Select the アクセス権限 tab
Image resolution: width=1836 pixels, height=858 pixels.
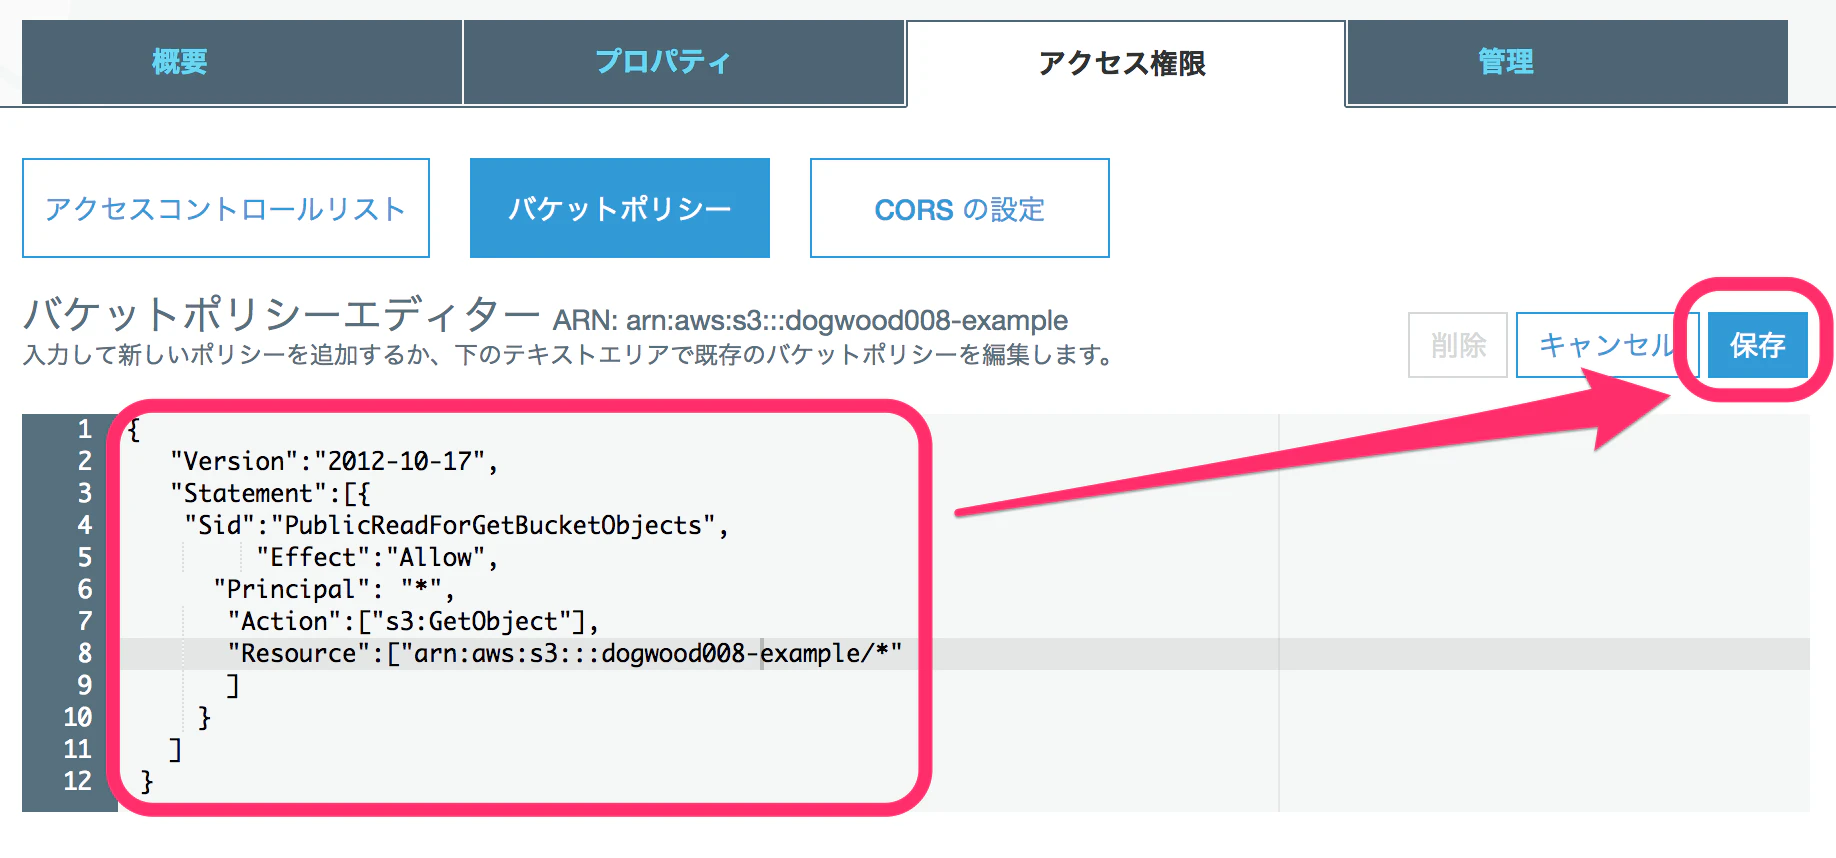[x=1125, y=63]
